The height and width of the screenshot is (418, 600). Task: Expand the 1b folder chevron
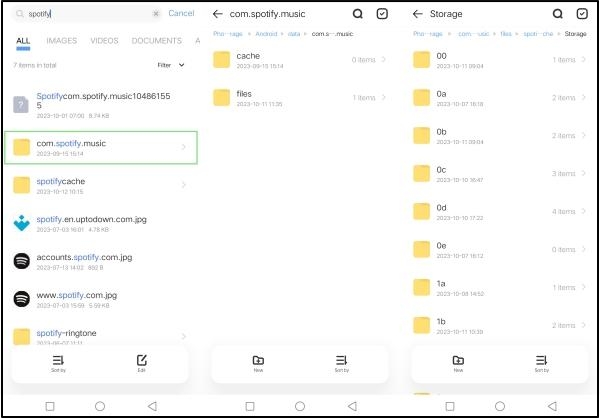pyautogui.click(x=584, y=325)
